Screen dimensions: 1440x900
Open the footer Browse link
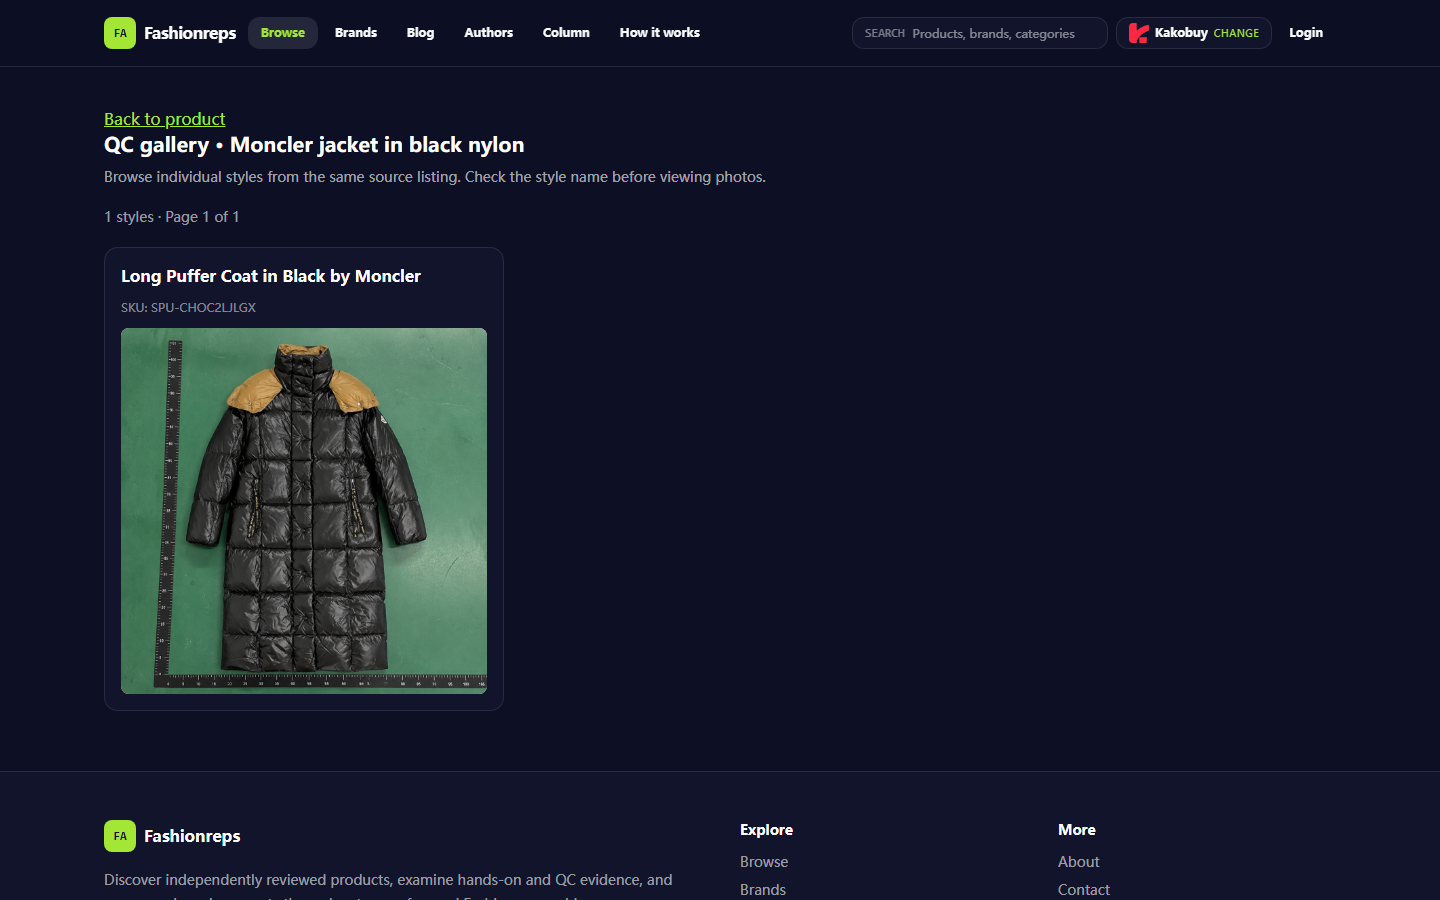(x=764, y=862)
